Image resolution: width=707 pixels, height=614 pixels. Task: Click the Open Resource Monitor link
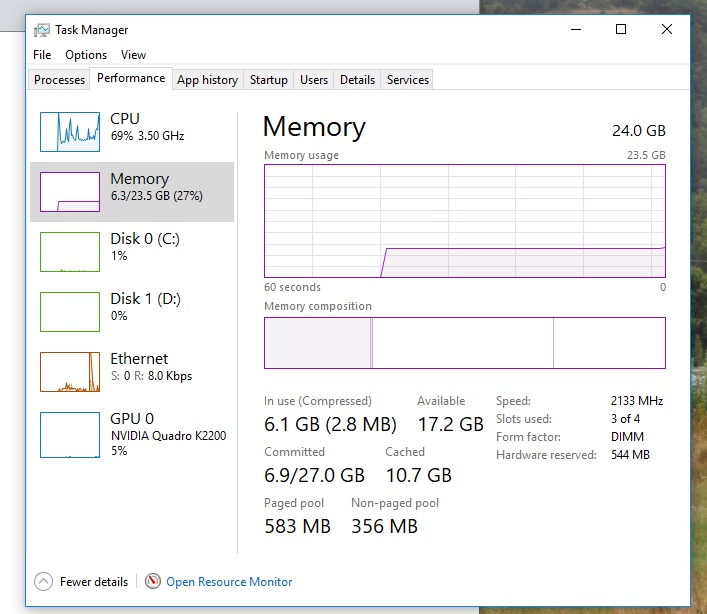tap(229, 581)
